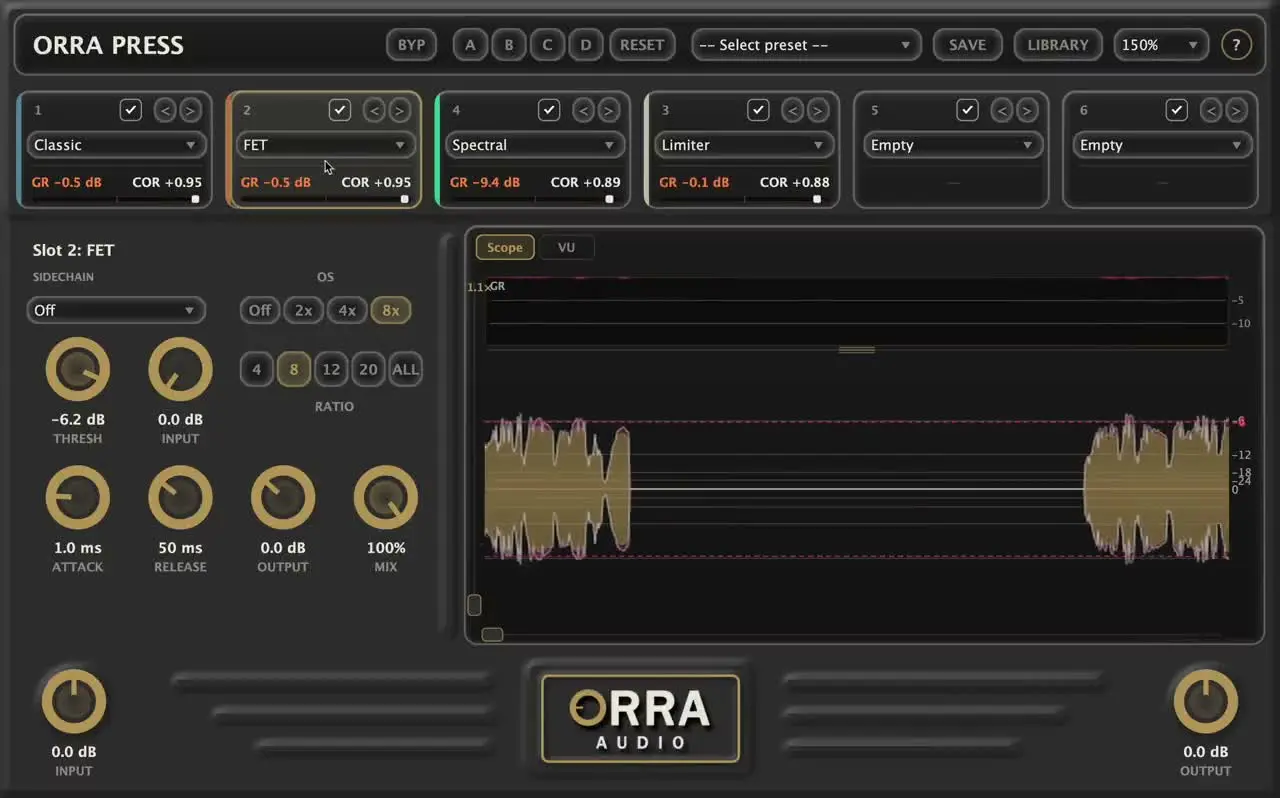Viewport: 1280px width, 798px height.
Task: Click the THRESH knob
Action: 77,369
